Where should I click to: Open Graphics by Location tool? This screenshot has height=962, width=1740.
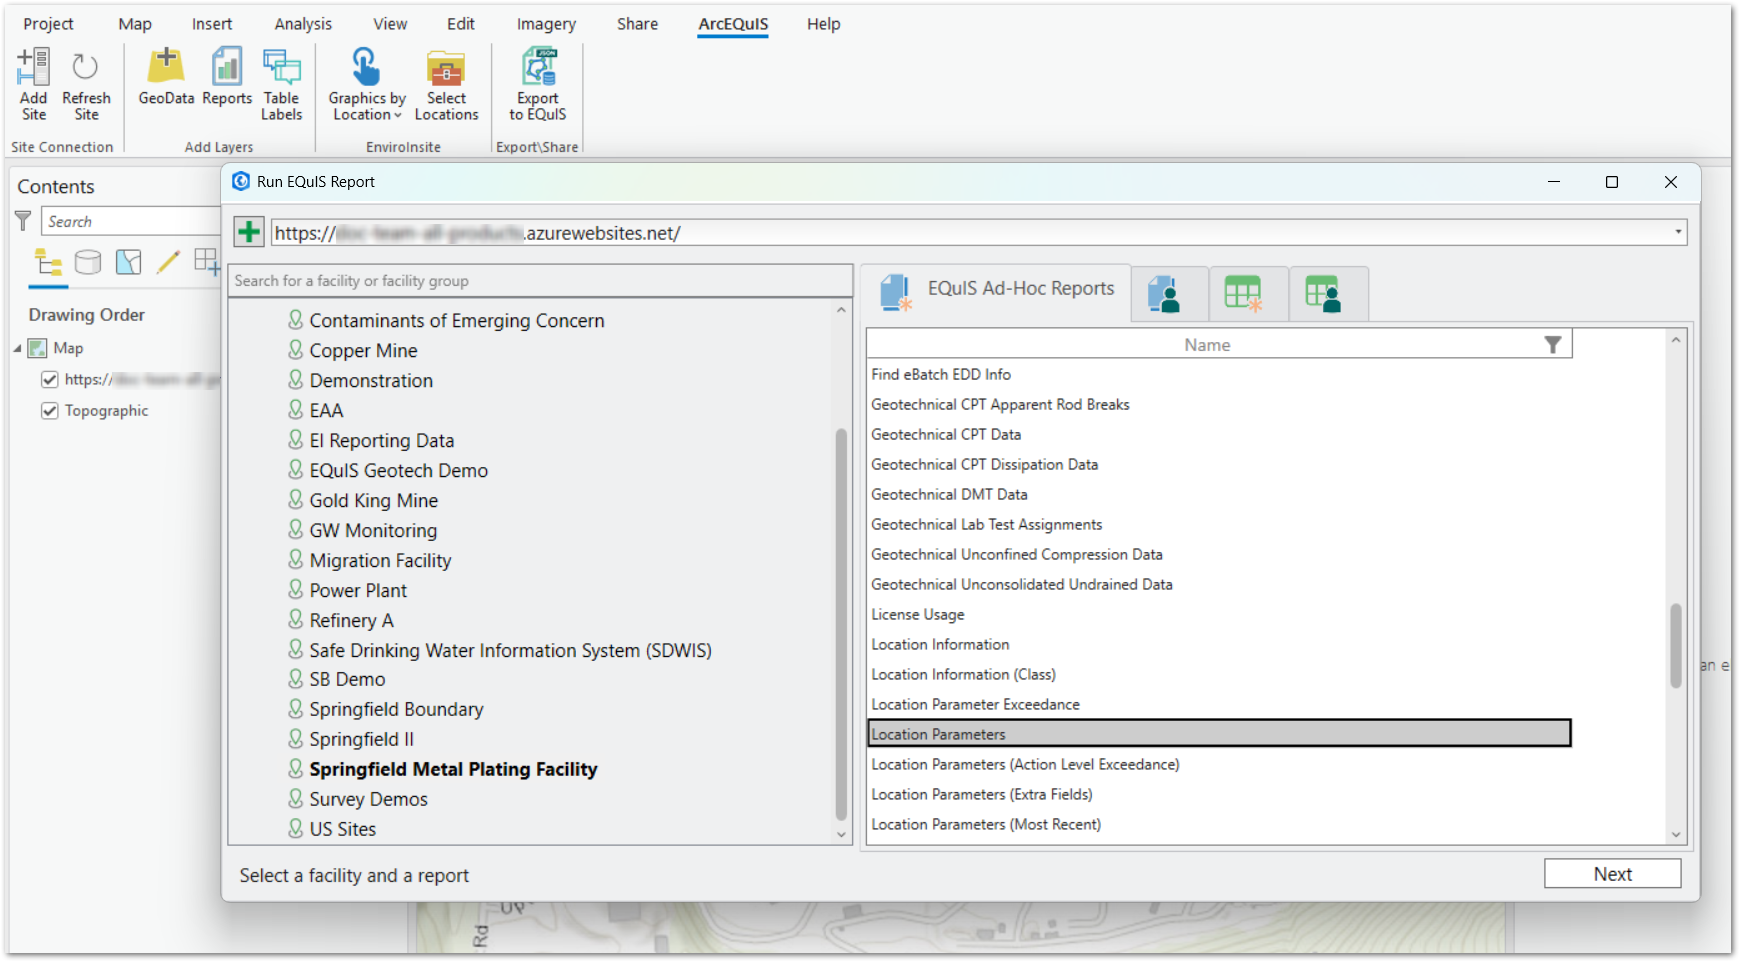[366, 67]
